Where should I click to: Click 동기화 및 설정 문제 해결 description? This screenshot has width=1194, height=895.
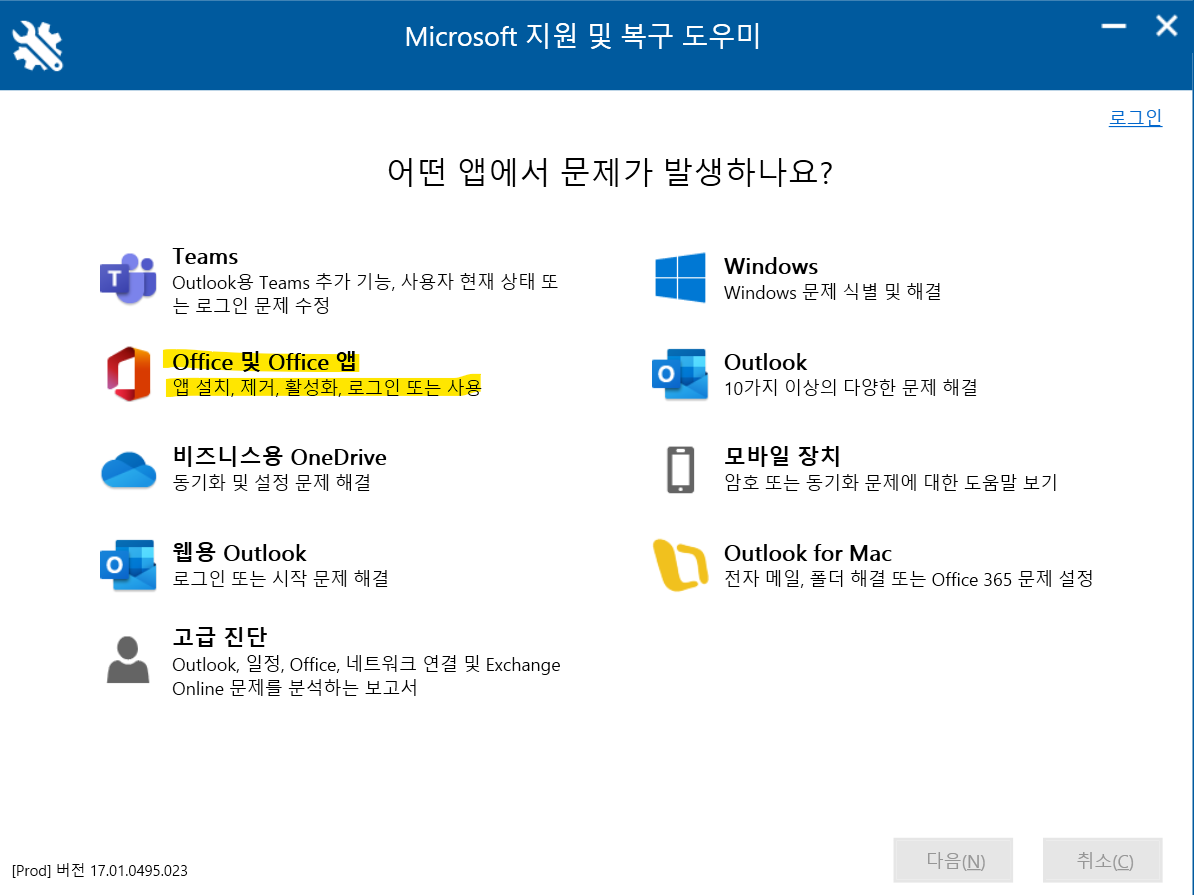pyautogui.click(x=272, y=482)
